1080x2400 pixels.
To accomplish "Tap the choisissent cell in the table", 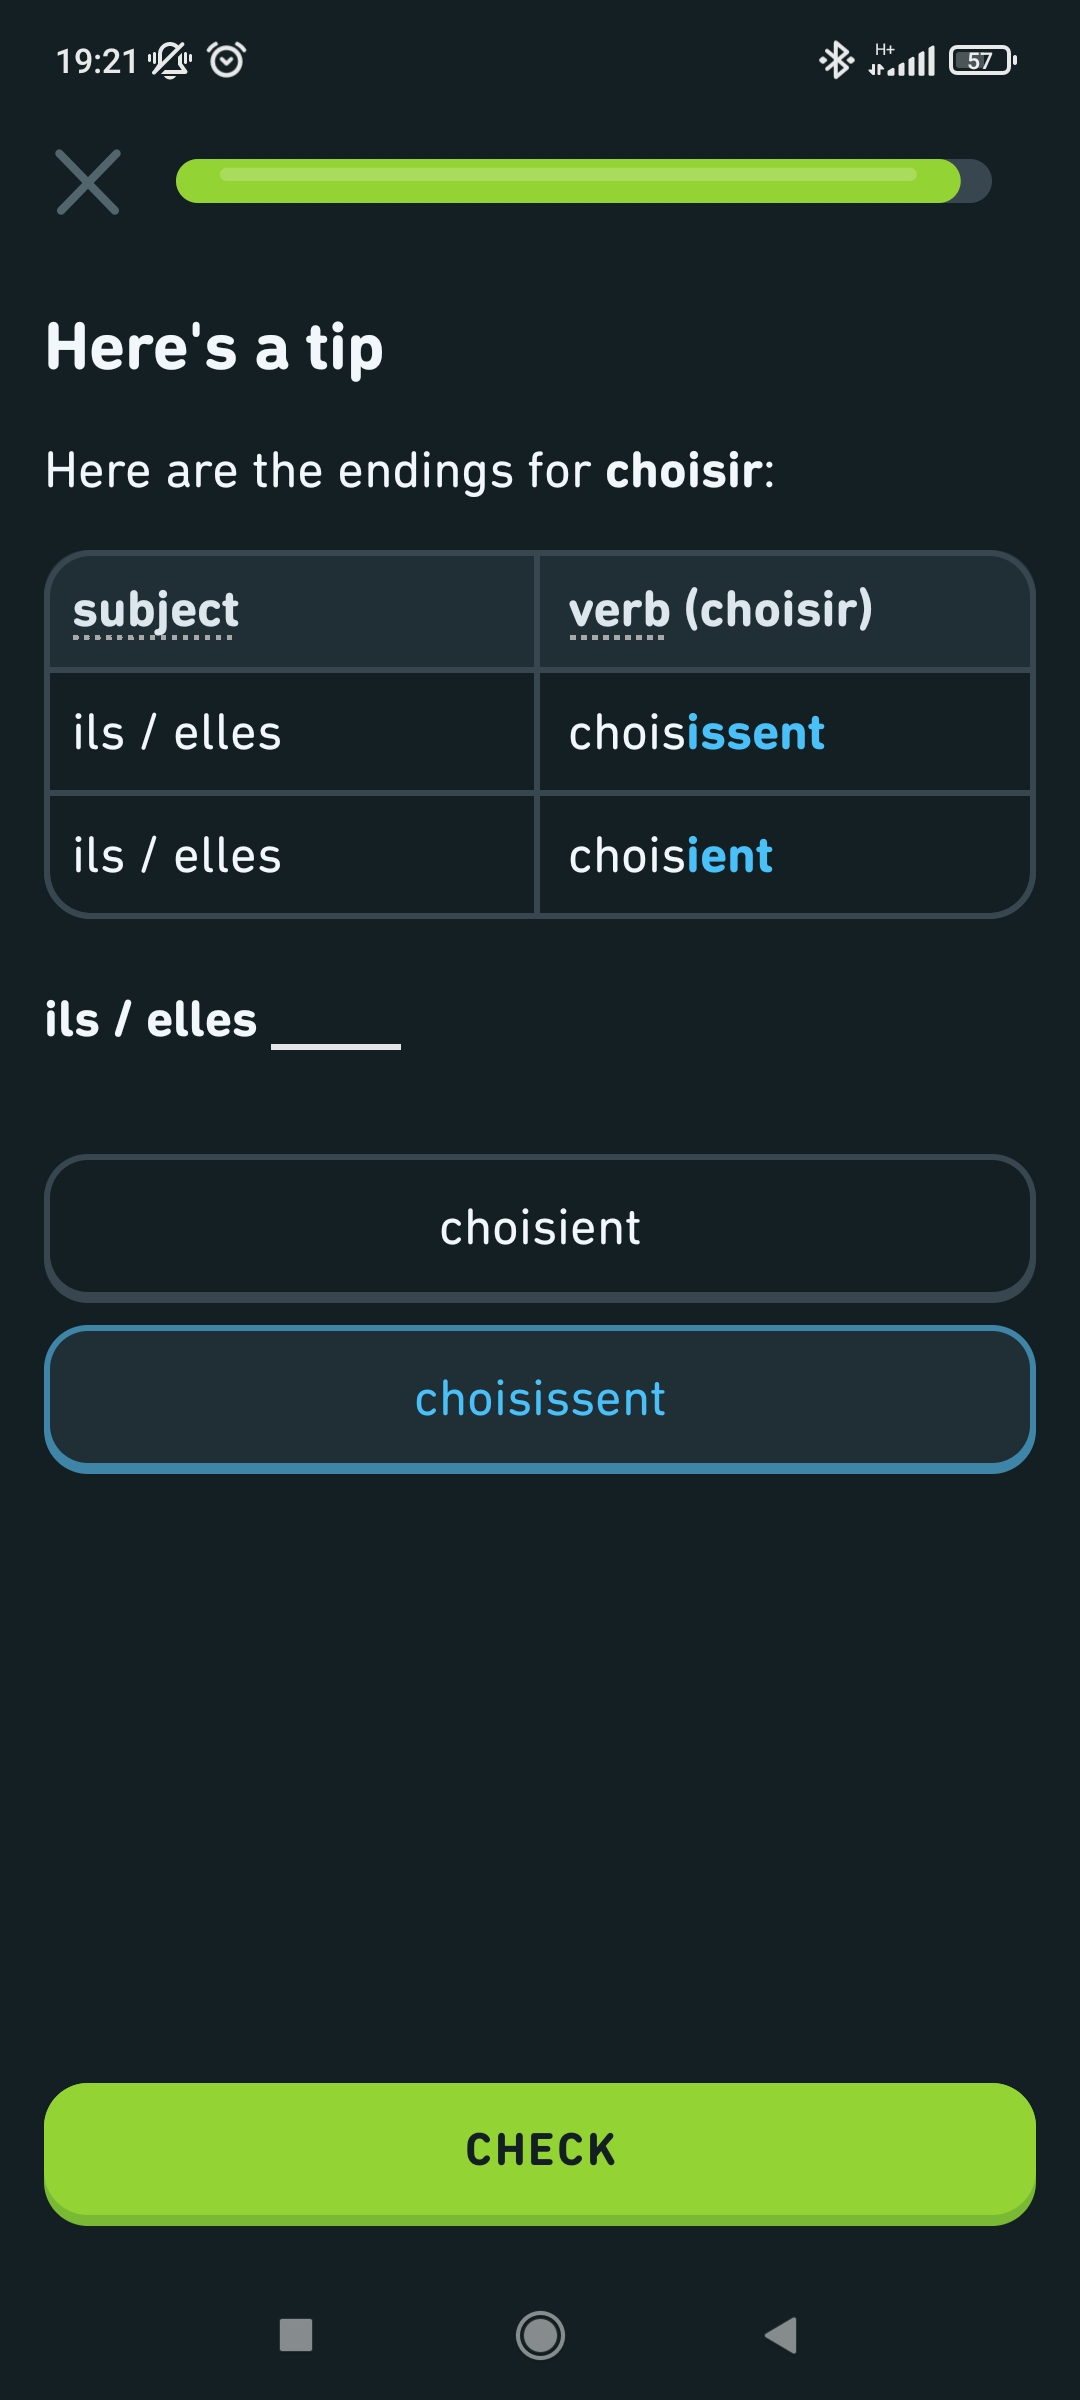I will 696,732.
